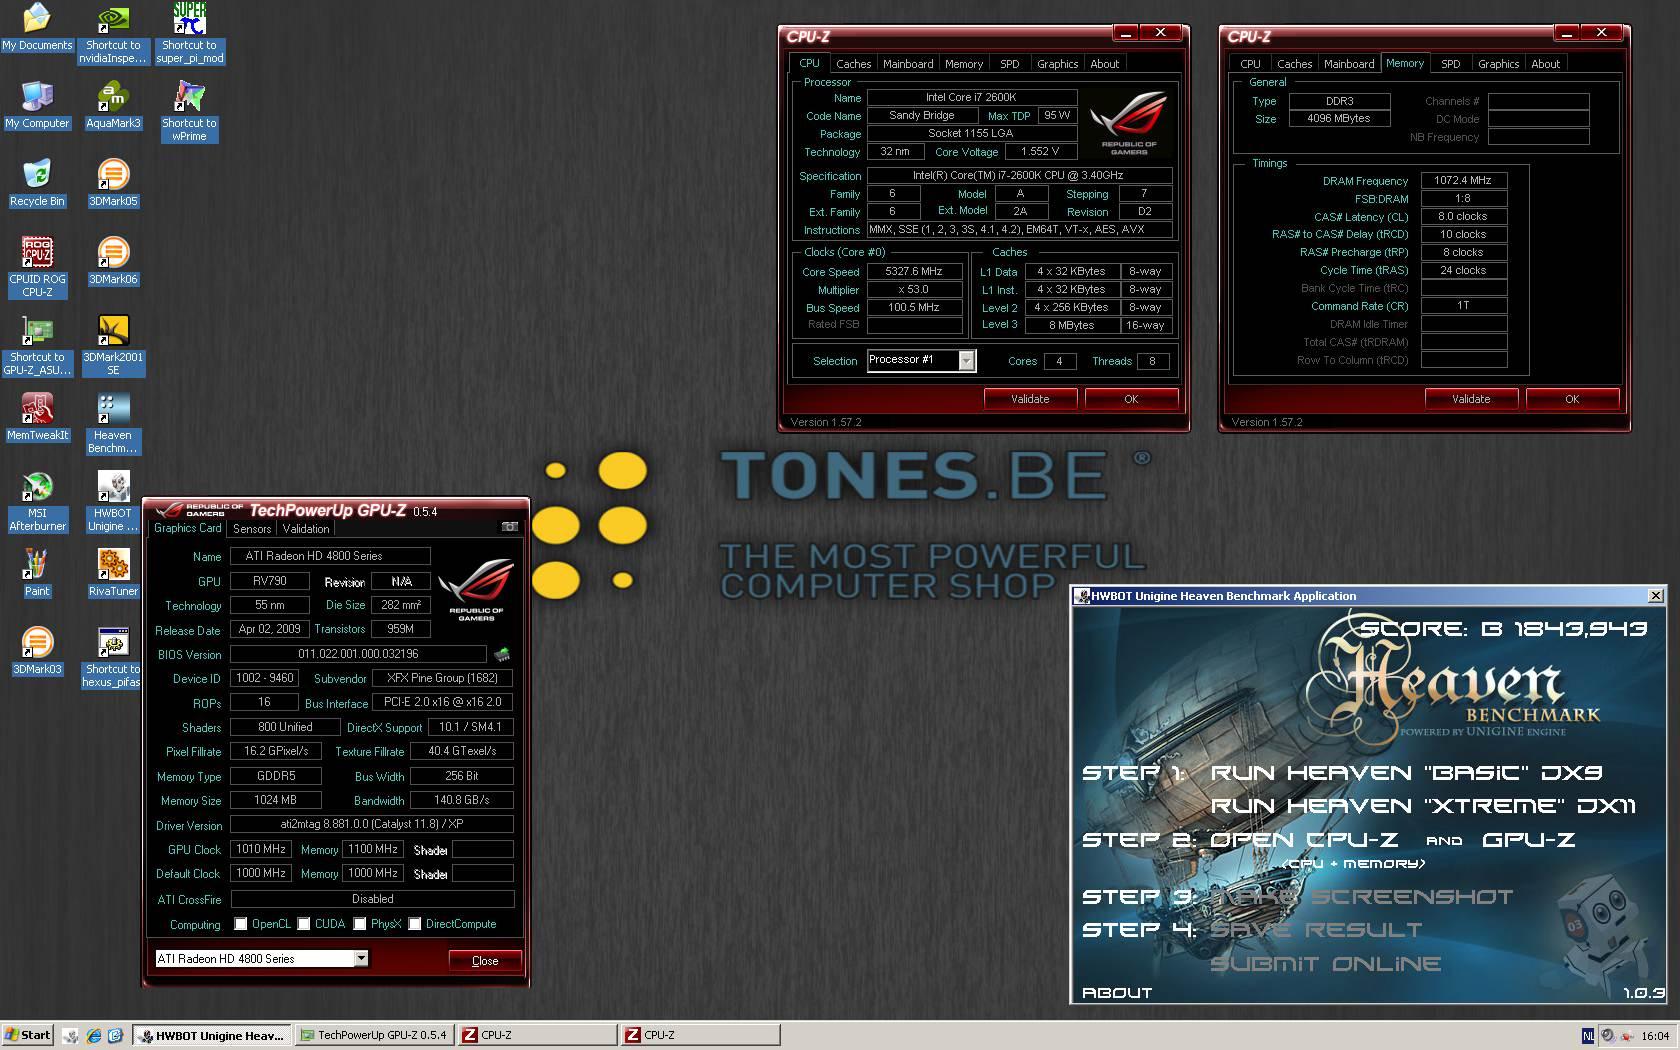
Task: Expand the Processor #1 selection dropdown
Action: [x=966, y=361]
